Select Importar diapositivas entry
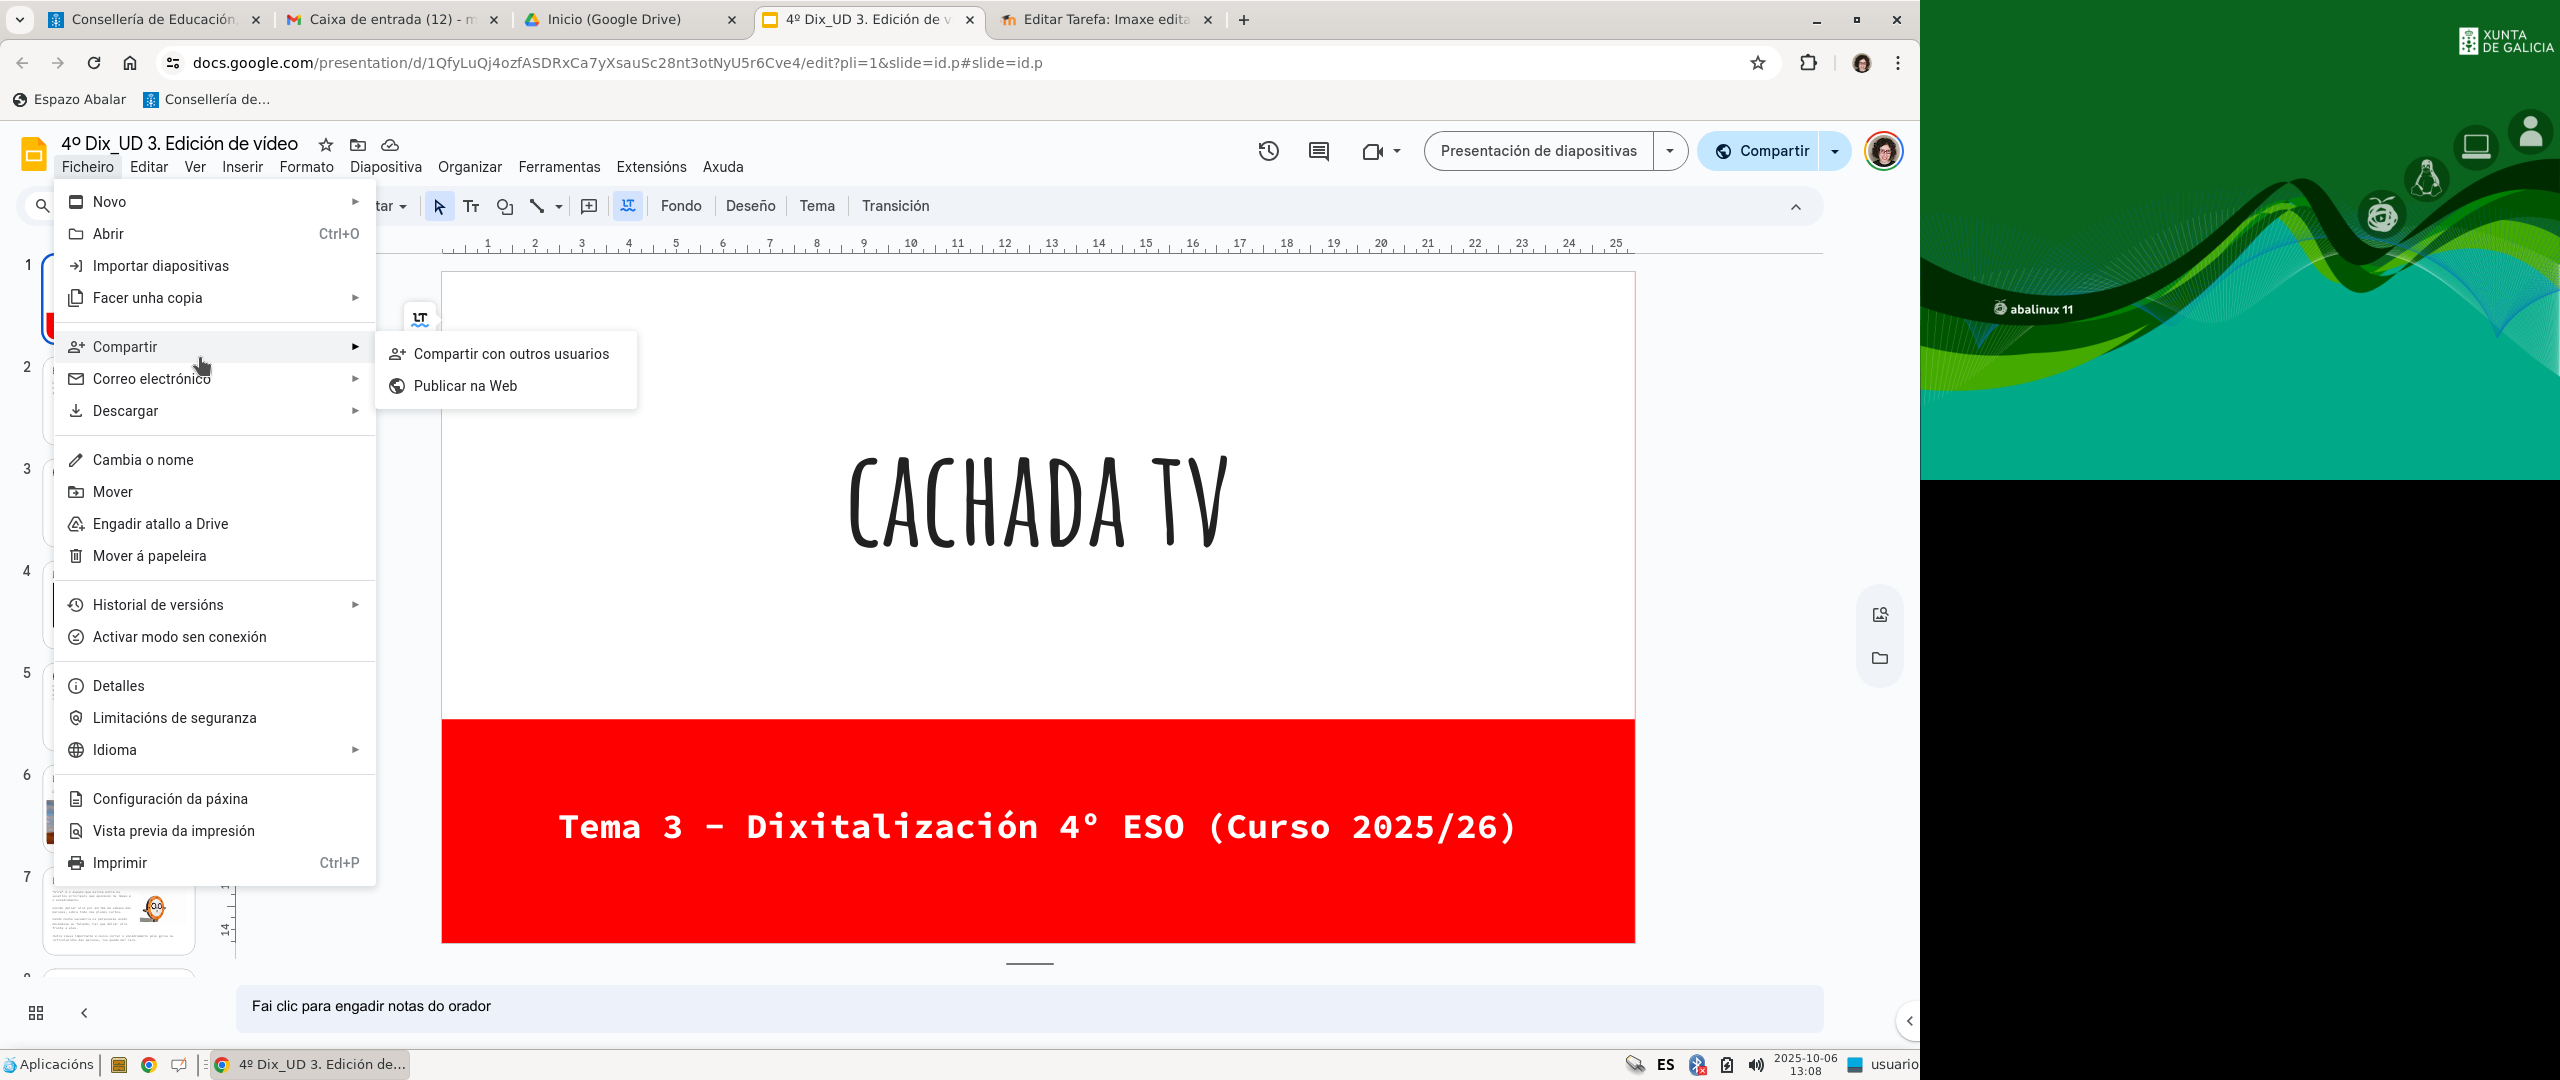This screenshot has width=2560, height=1080. point(215,266)
